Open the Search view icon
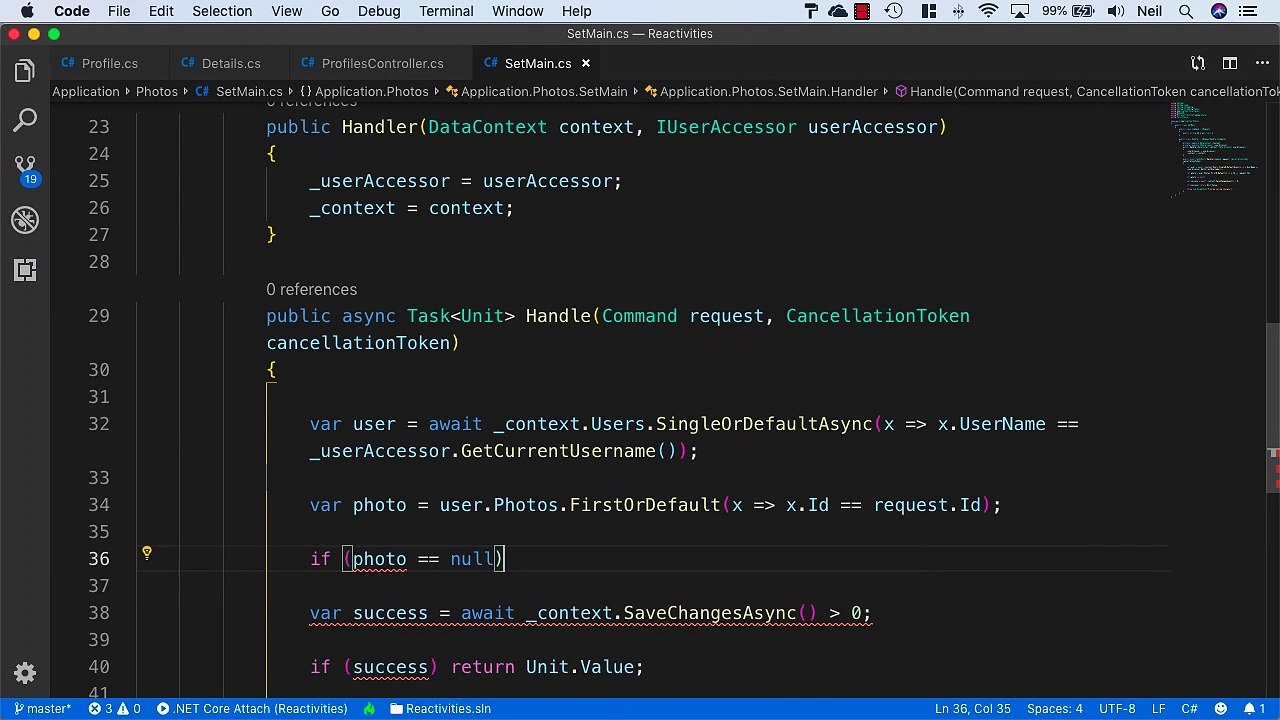The image size is (1280, 720). (25, 121)
